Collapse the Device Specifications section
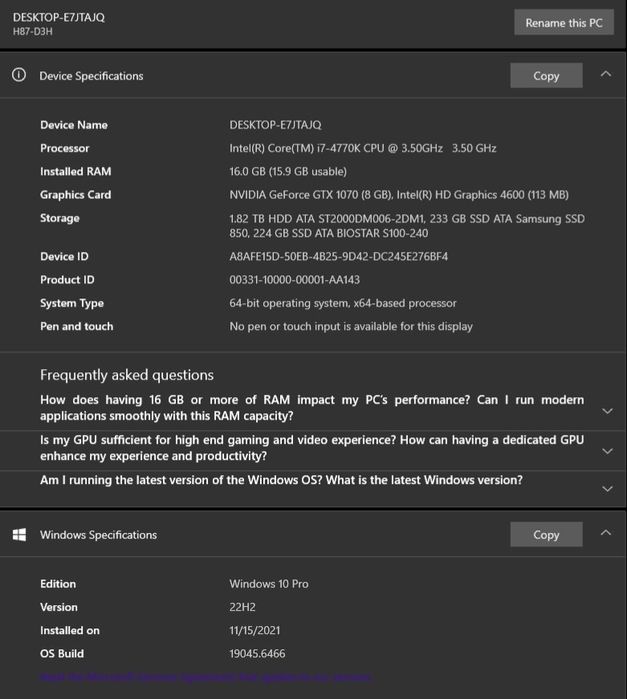Screen dimensions: 627x699 (x=606, y=74)
